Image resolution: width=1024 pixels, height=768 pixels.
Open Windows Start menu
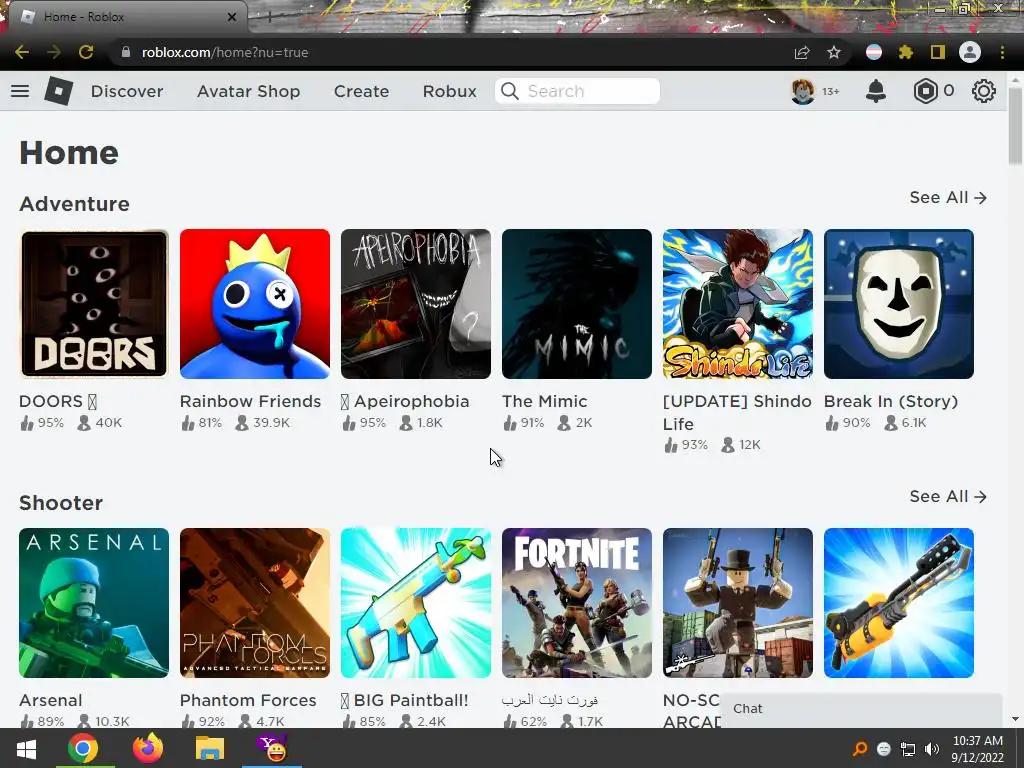(26, 748)
